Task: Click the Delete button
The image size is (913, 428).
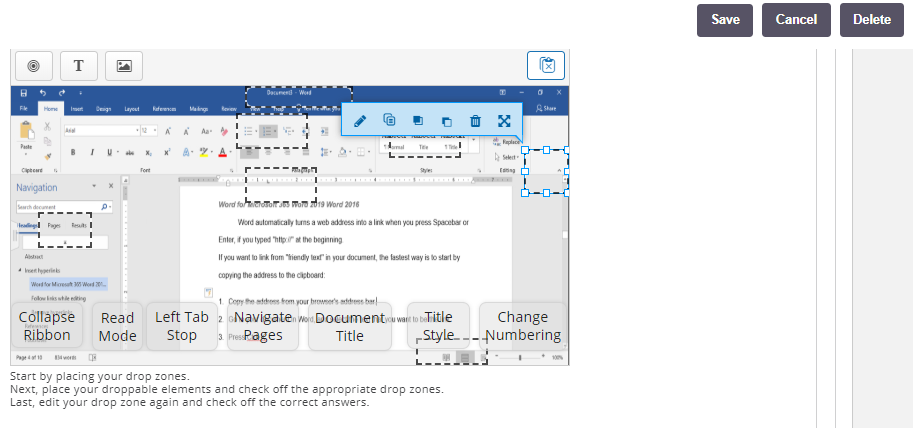Action: pos(872,20)
